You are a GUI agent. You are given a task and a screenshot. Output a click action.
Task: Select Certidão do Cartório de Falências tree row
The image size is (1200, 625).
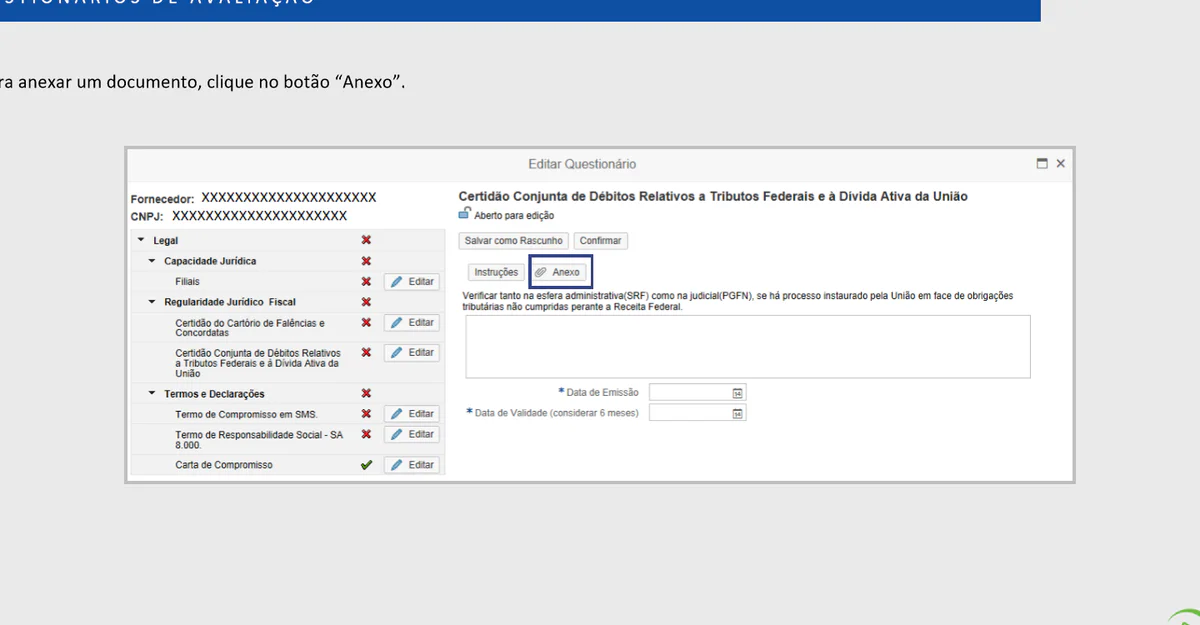click(250, 328)
